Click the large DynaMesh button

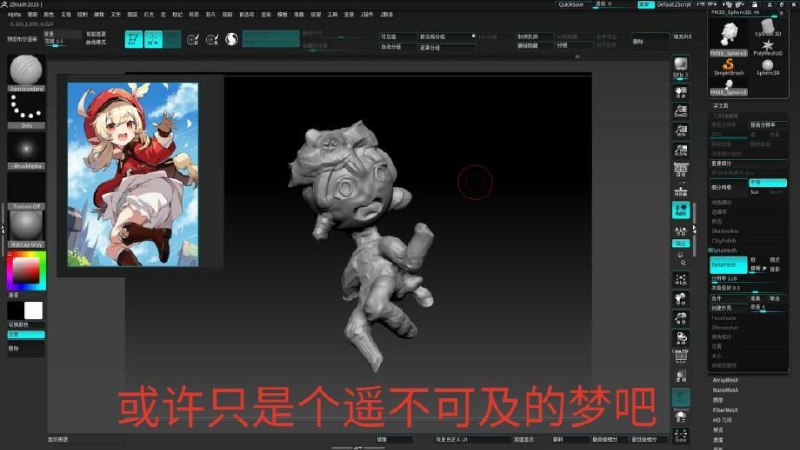click(729, 265)
